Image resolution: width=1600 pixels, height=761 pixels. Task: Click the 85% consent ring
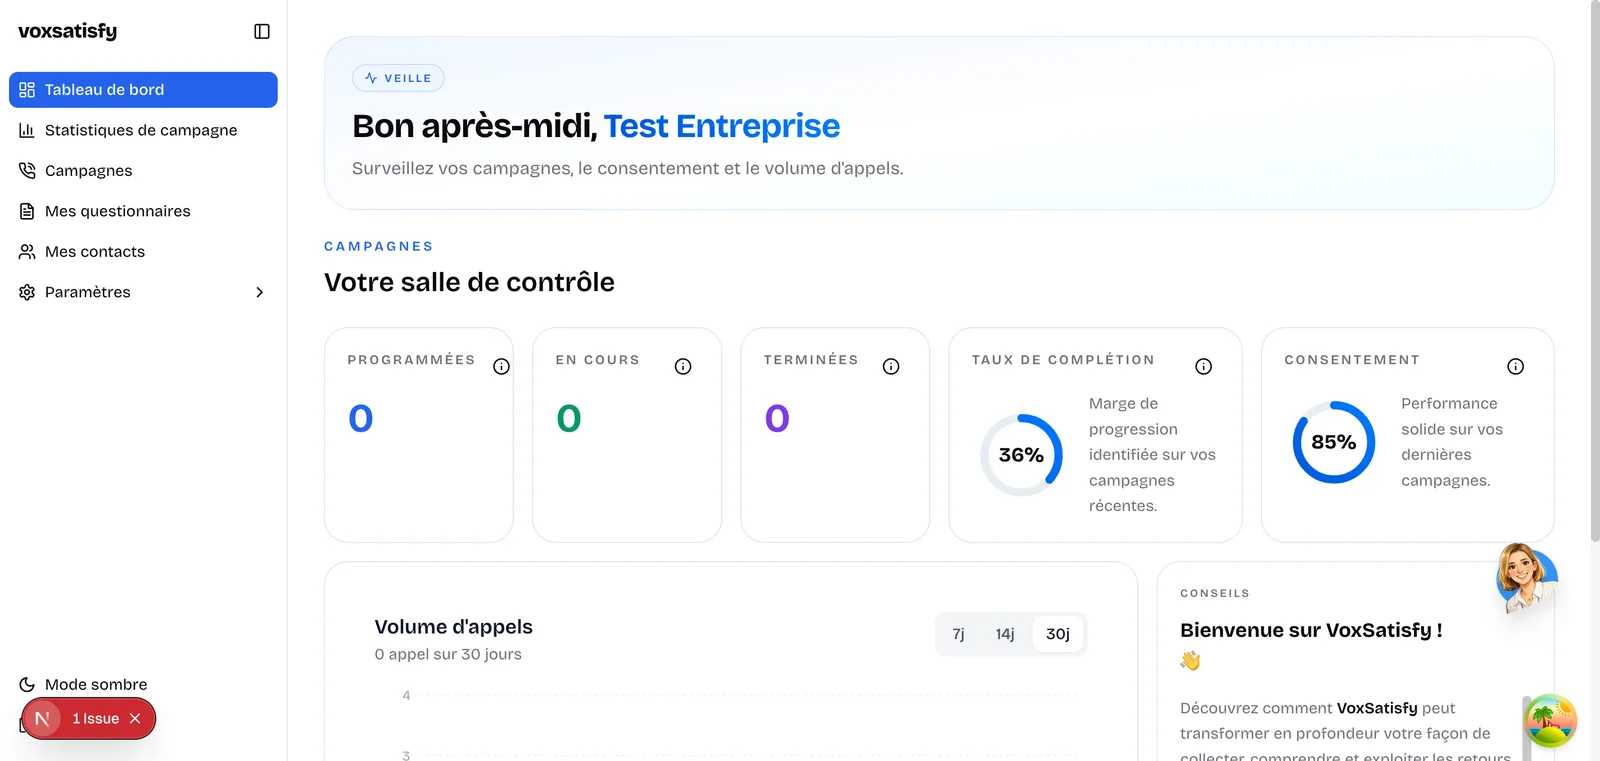[1334, 442]
